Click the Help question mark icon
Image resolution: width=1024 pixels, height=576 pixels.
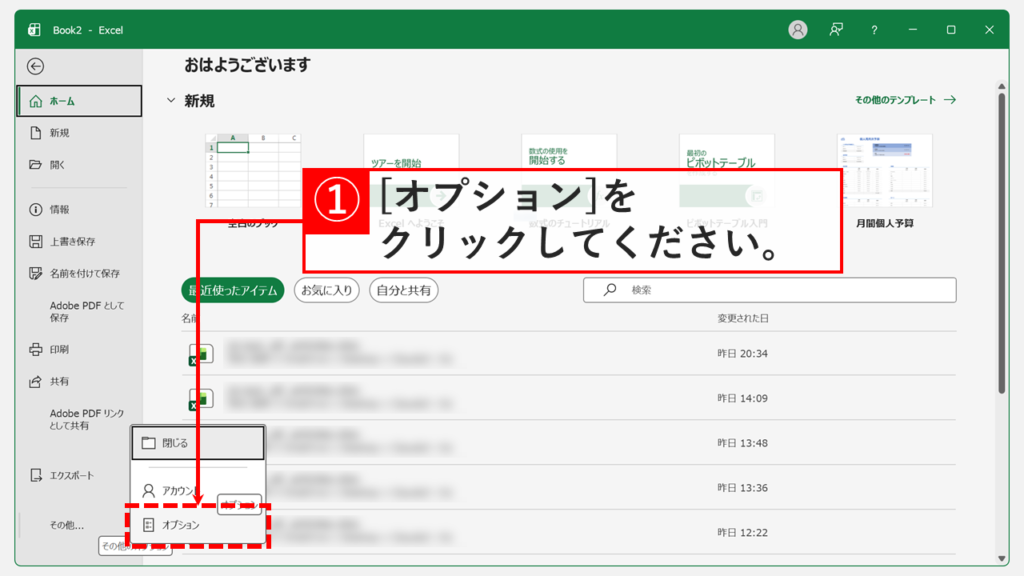tap(875, 29)
